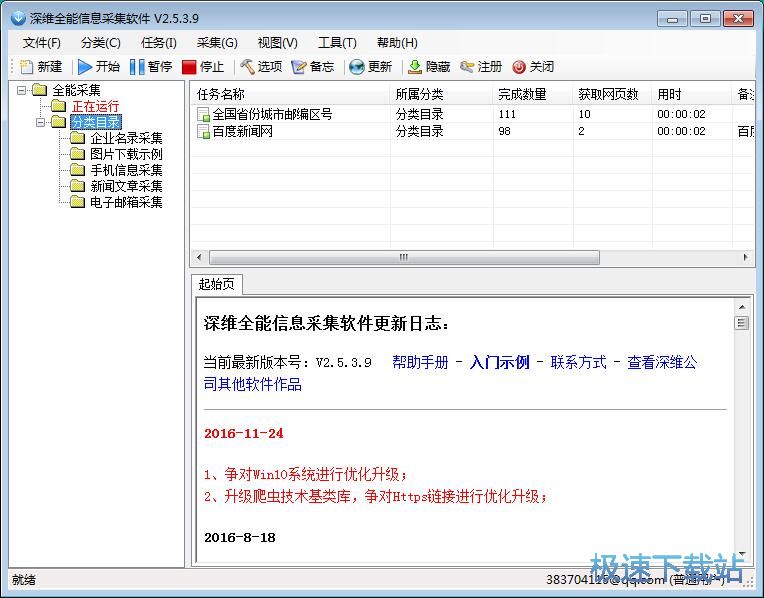Click the 更新 update globe icon

click(357, 67)
